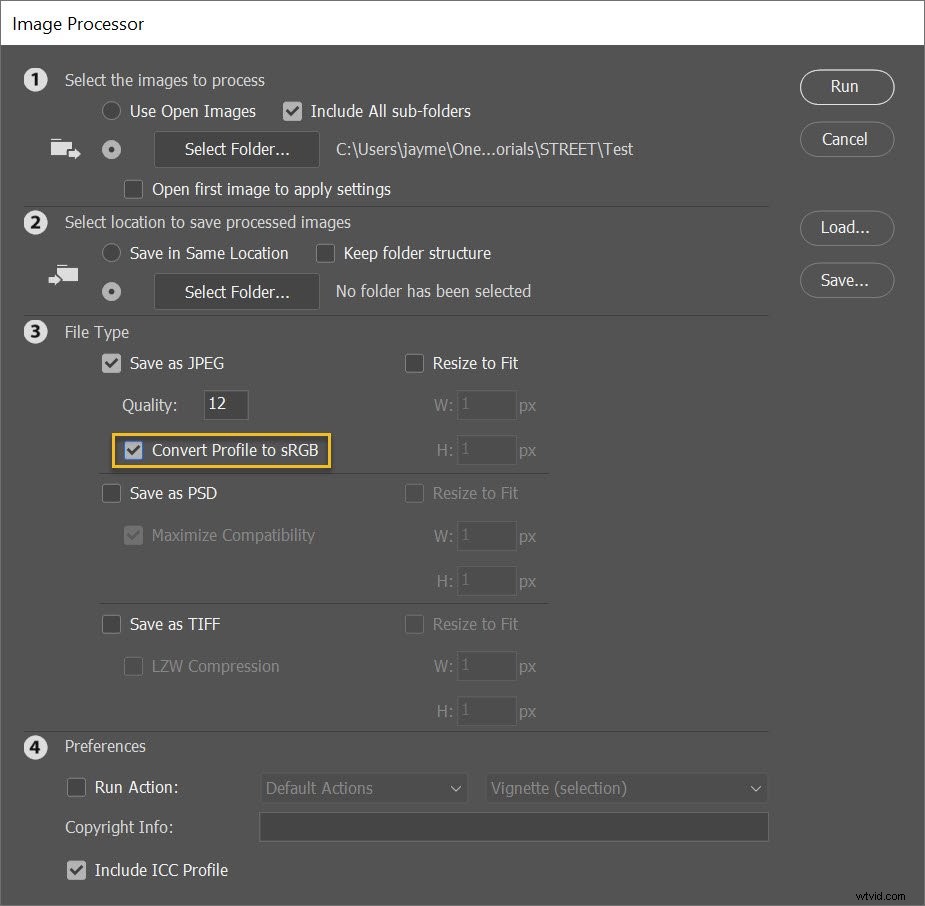This screenshot has height=906, width=925.
Task: Check the Save as TIFF option
Action: tap(111, 624)
